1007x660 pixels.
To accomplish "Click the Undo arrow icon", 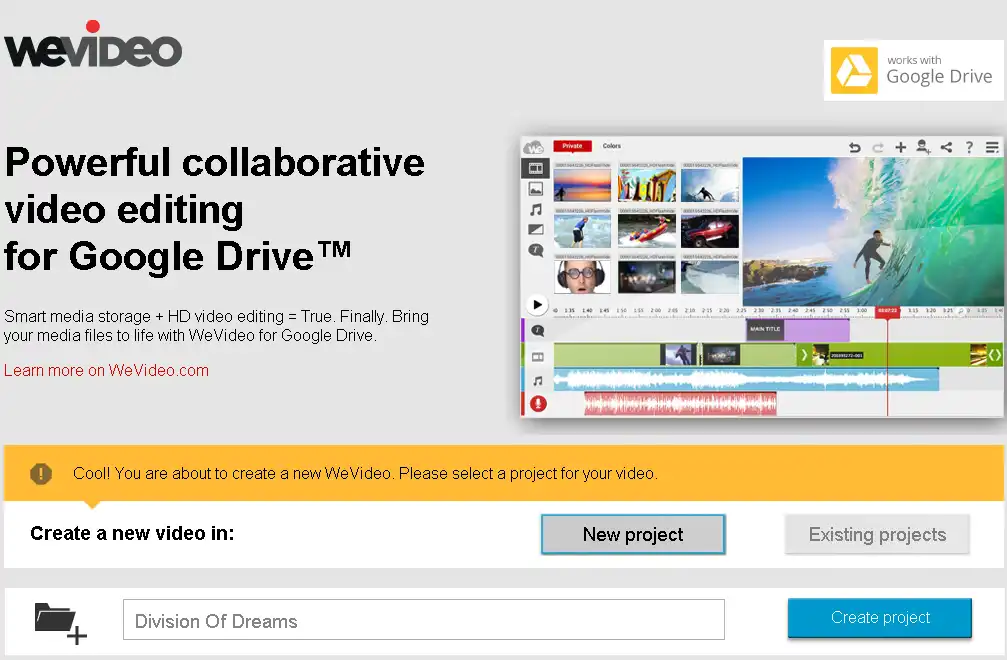I will pos(854,147).
